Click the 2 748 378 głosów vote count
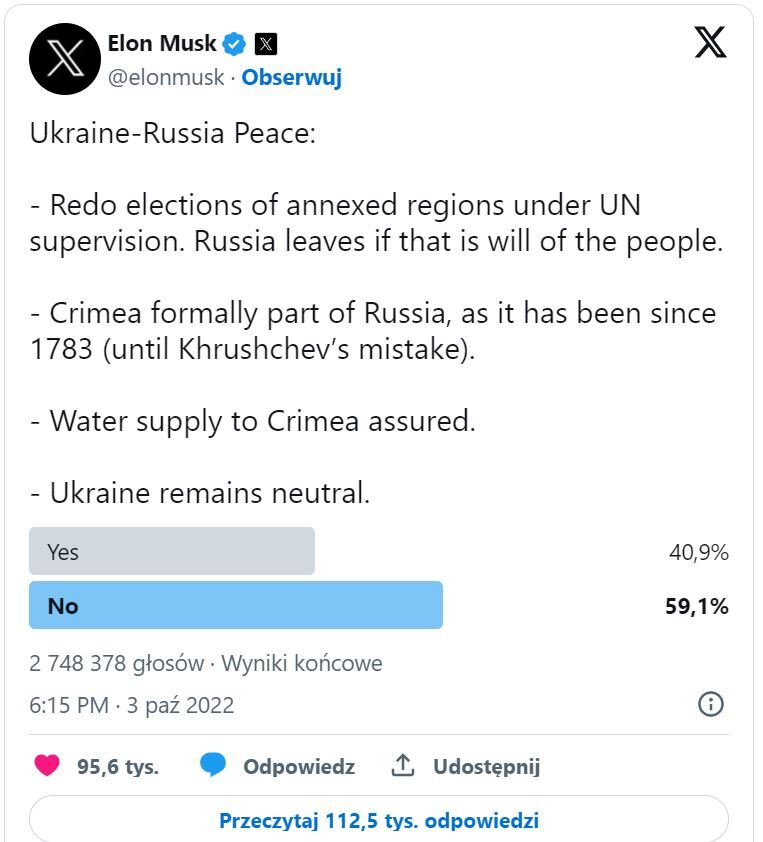 [x=116, y=663]
